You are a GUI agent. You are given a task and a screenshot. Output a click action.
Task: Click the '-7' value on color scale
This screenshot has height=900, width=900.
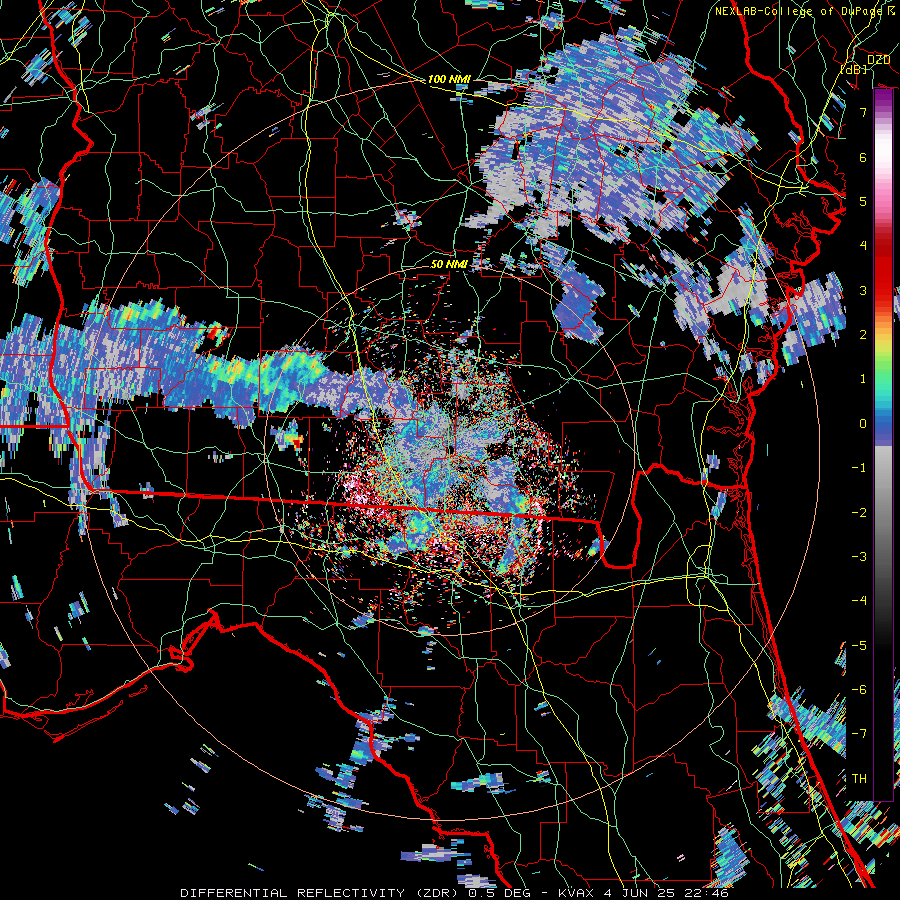[859, 734]
